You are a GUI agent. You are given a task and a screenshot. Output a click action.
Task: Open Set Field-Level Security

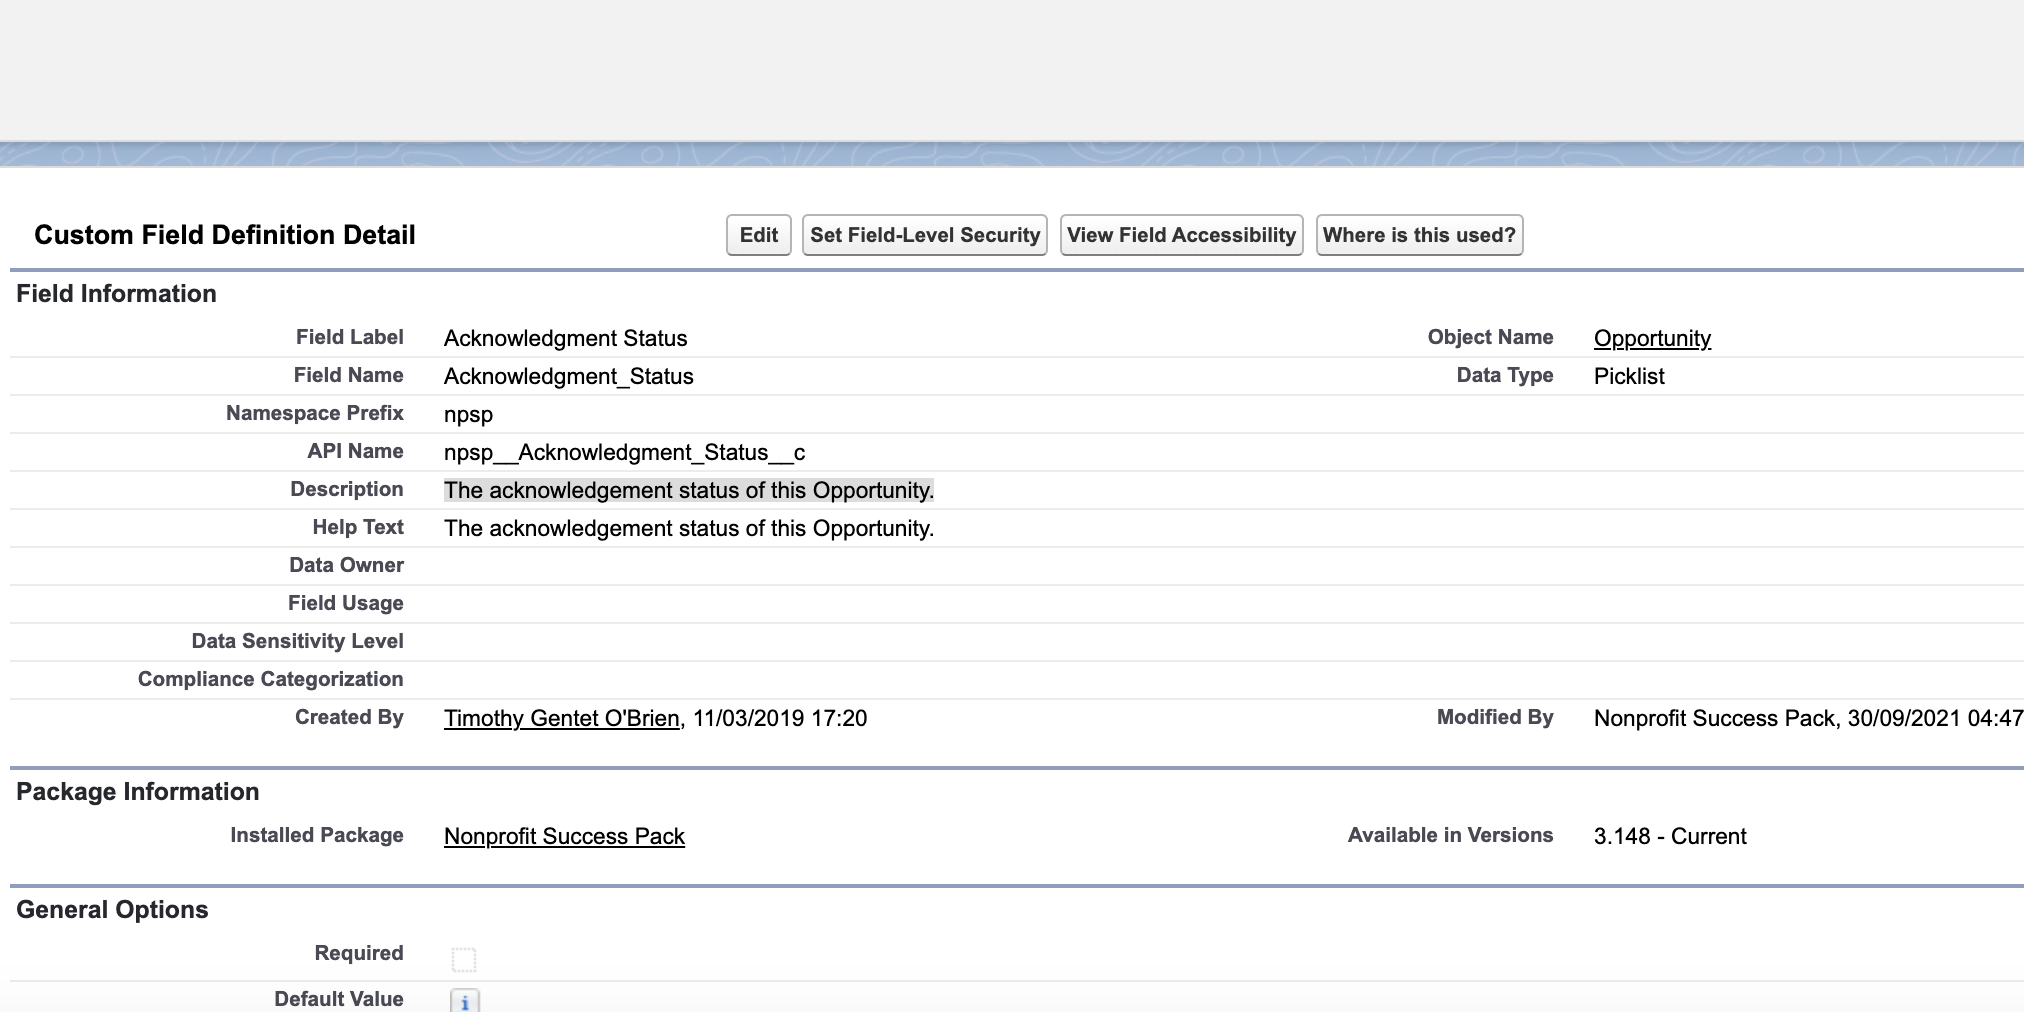pyautogui.click(x=924, y=235)
